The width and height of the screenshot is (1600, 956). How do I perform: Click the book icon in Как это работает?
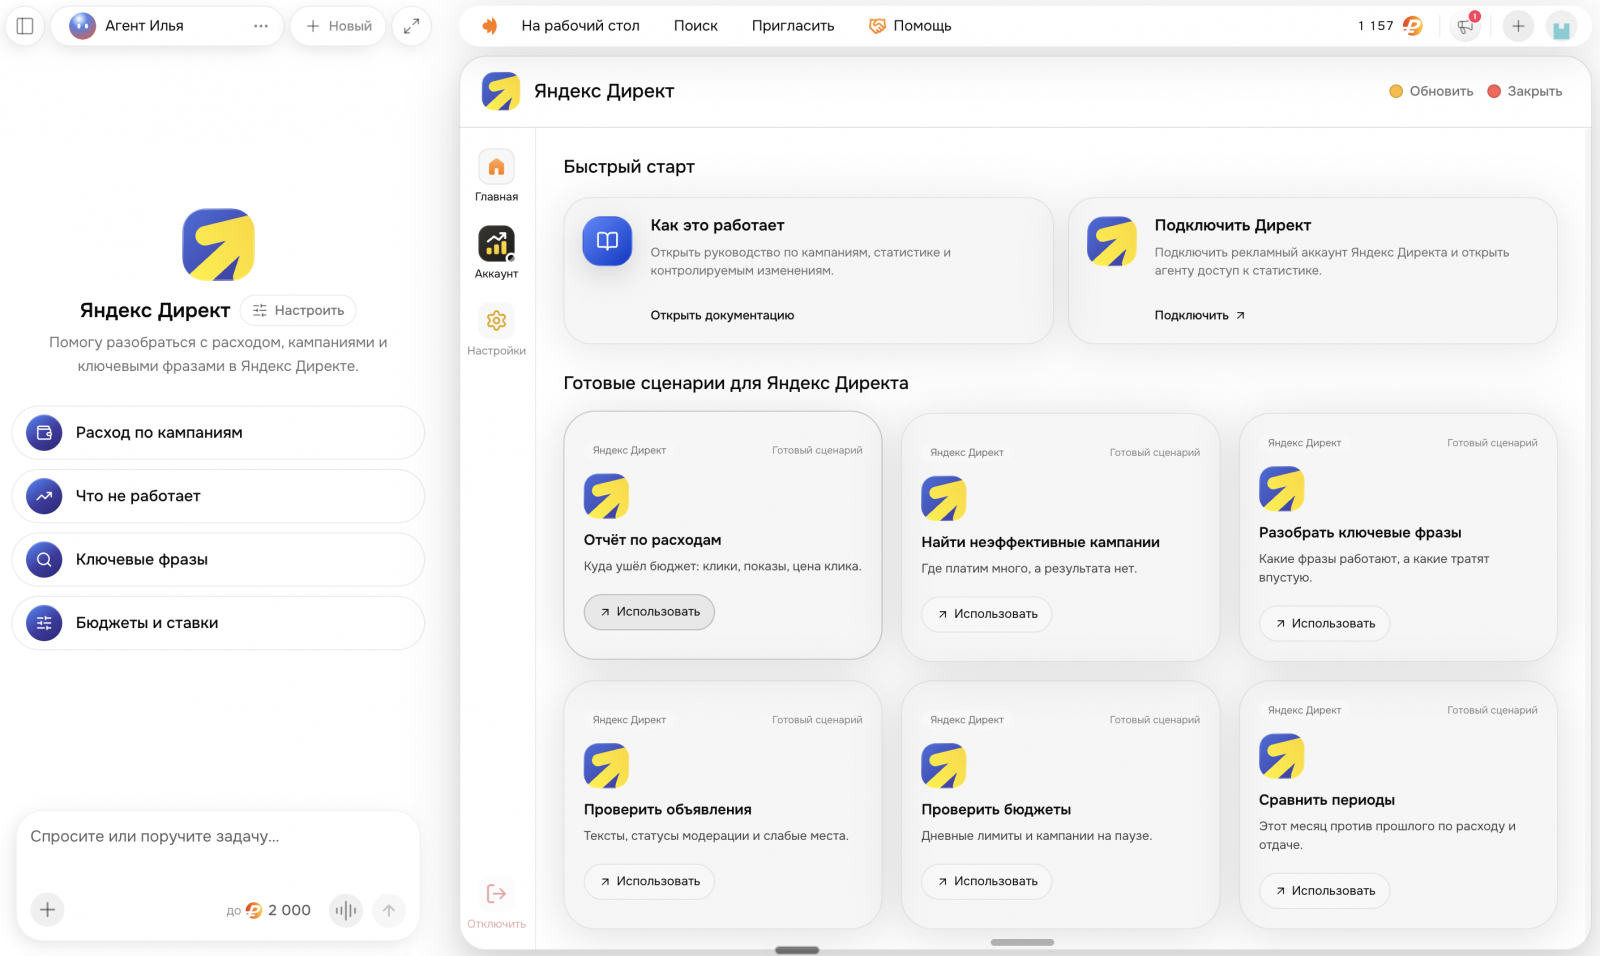coord(607,241)
